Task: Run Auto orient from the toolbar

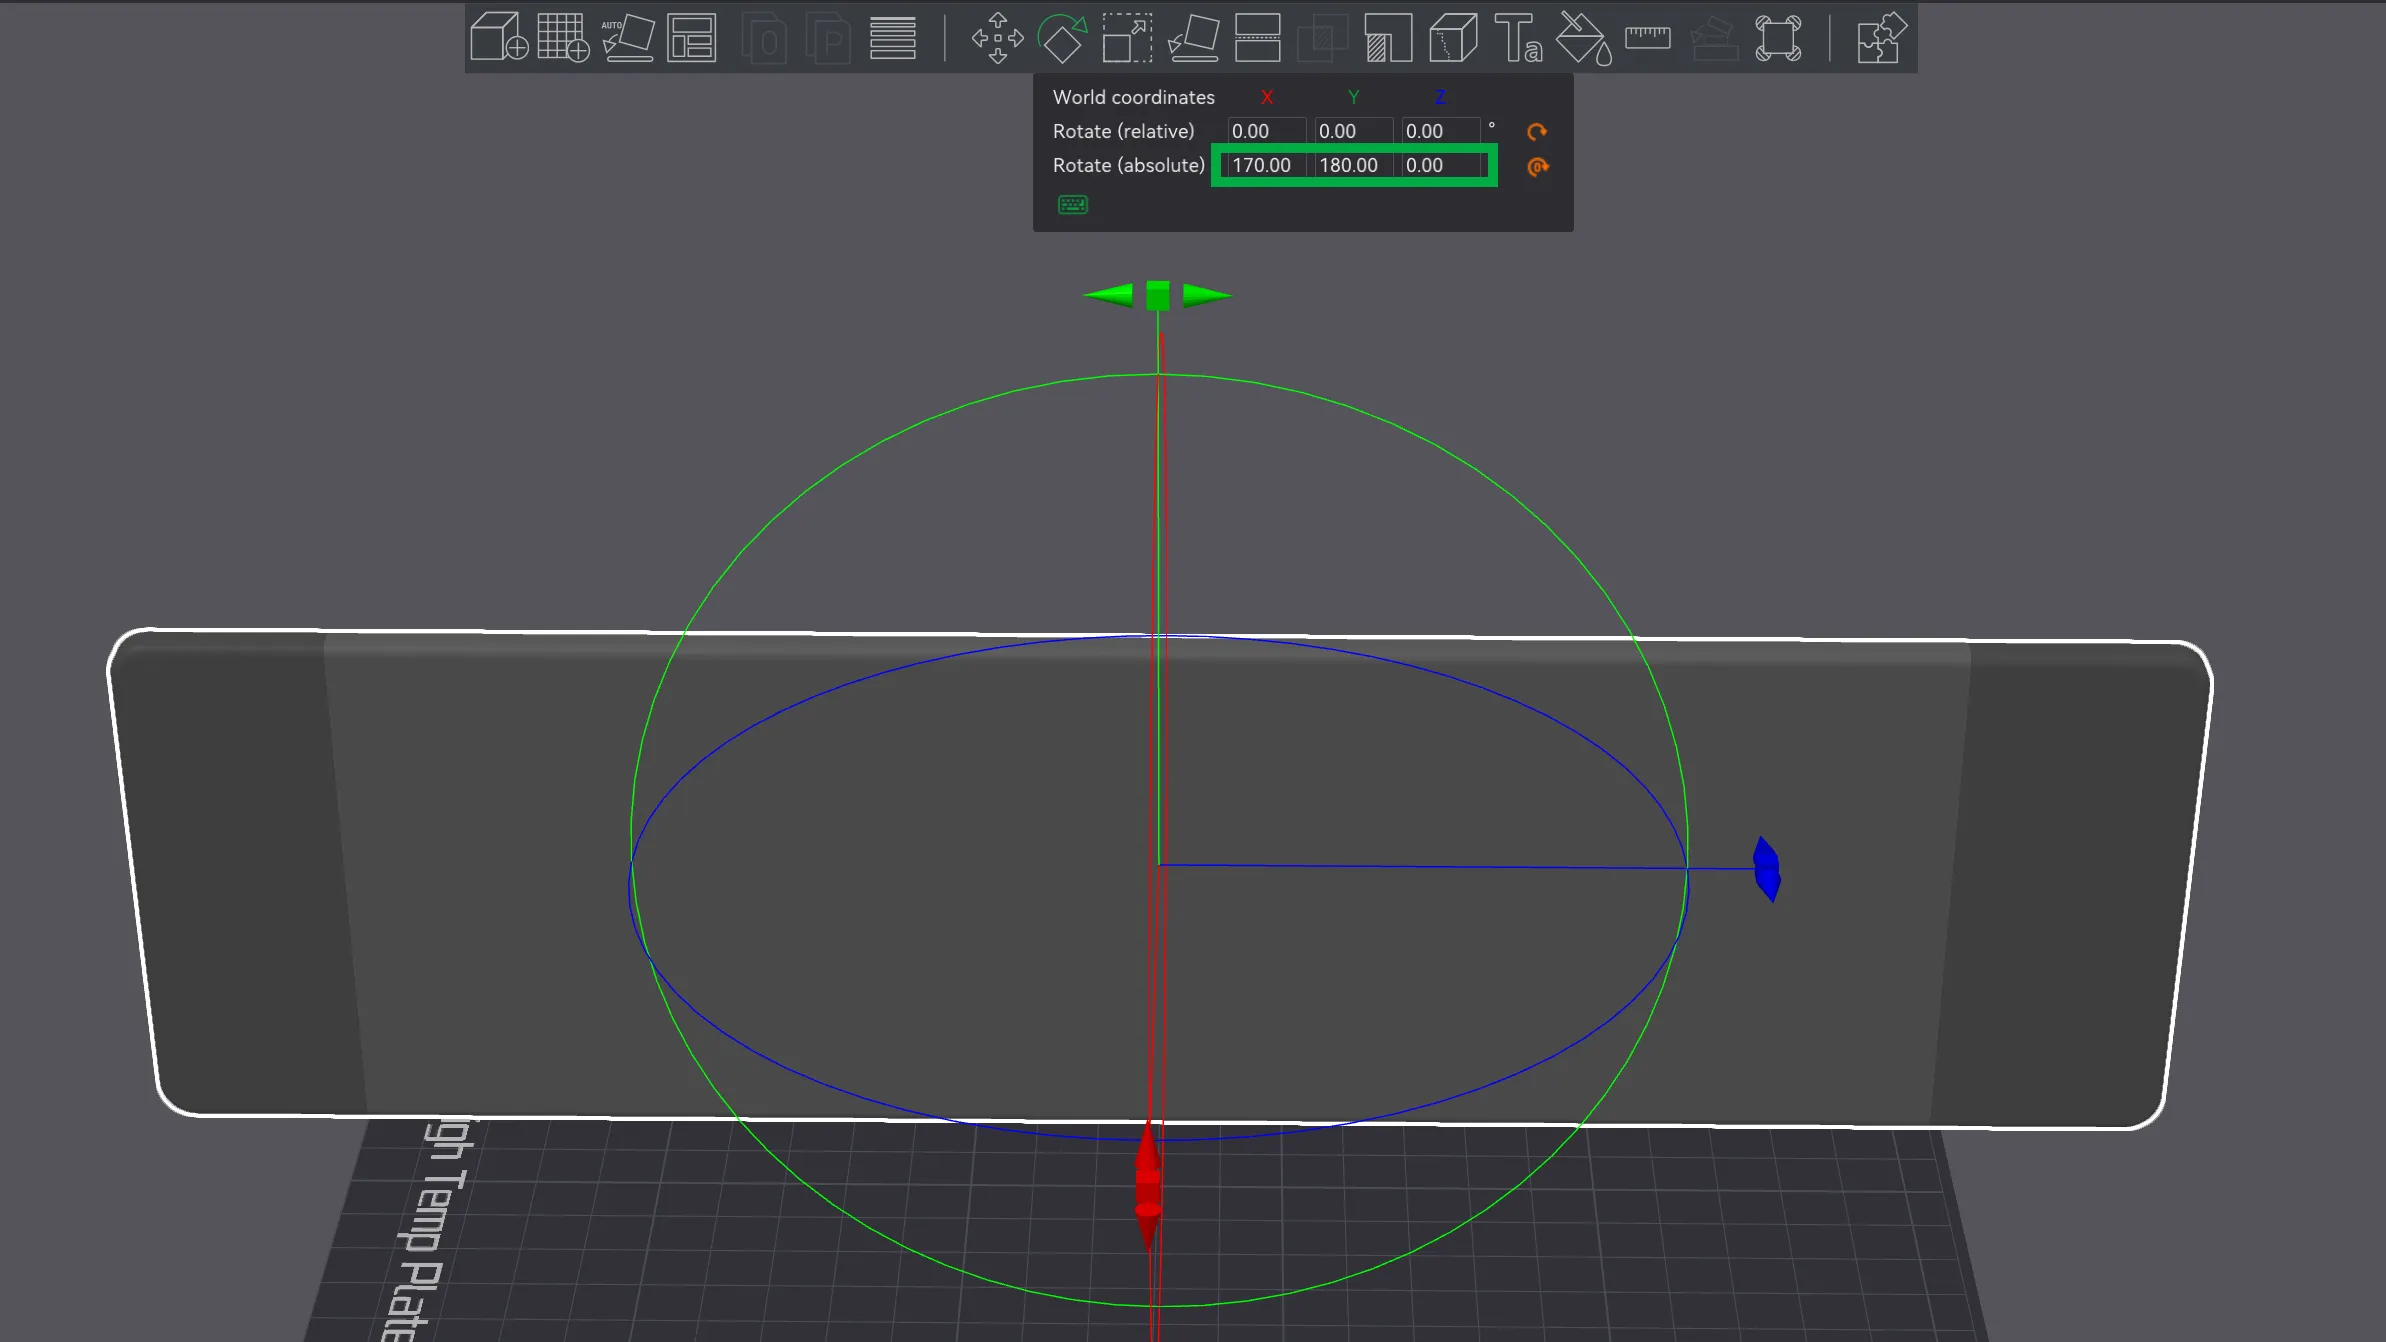Action: pyautogui.click(x=628, y=38)
